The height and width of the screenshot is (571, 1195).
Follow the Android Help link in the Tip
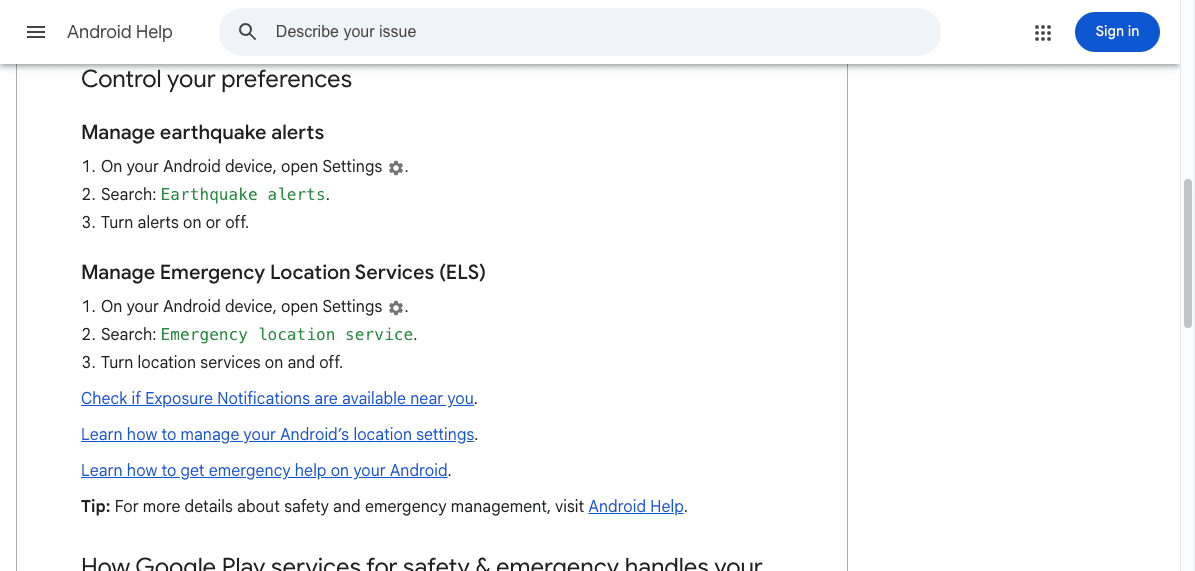pos(636,506)
